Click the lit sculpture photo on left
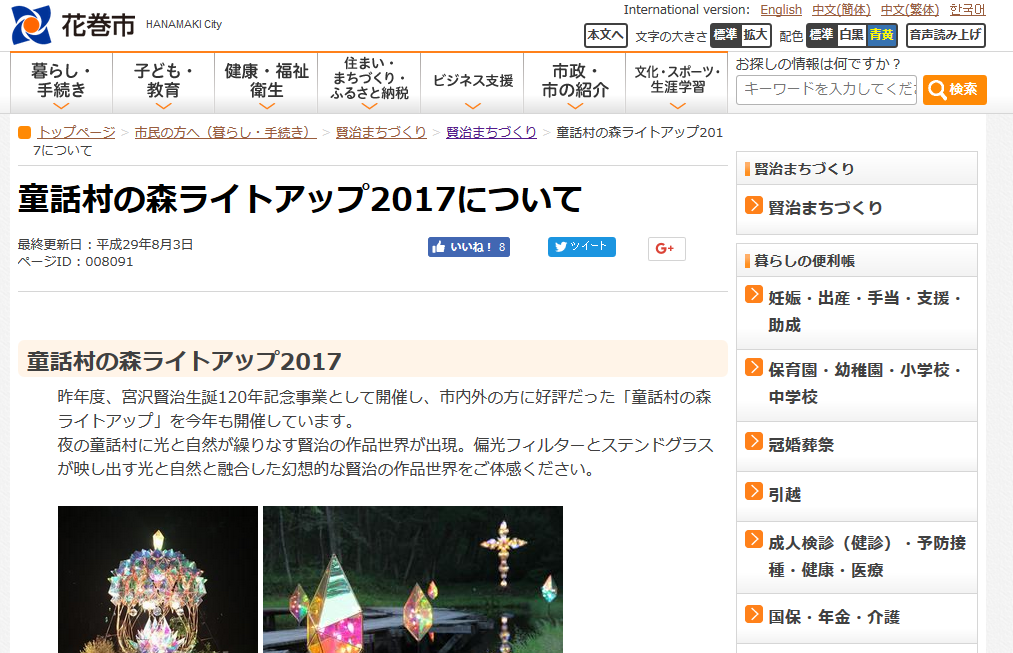This screenshot has height=653, width=1013. (158, 579)
